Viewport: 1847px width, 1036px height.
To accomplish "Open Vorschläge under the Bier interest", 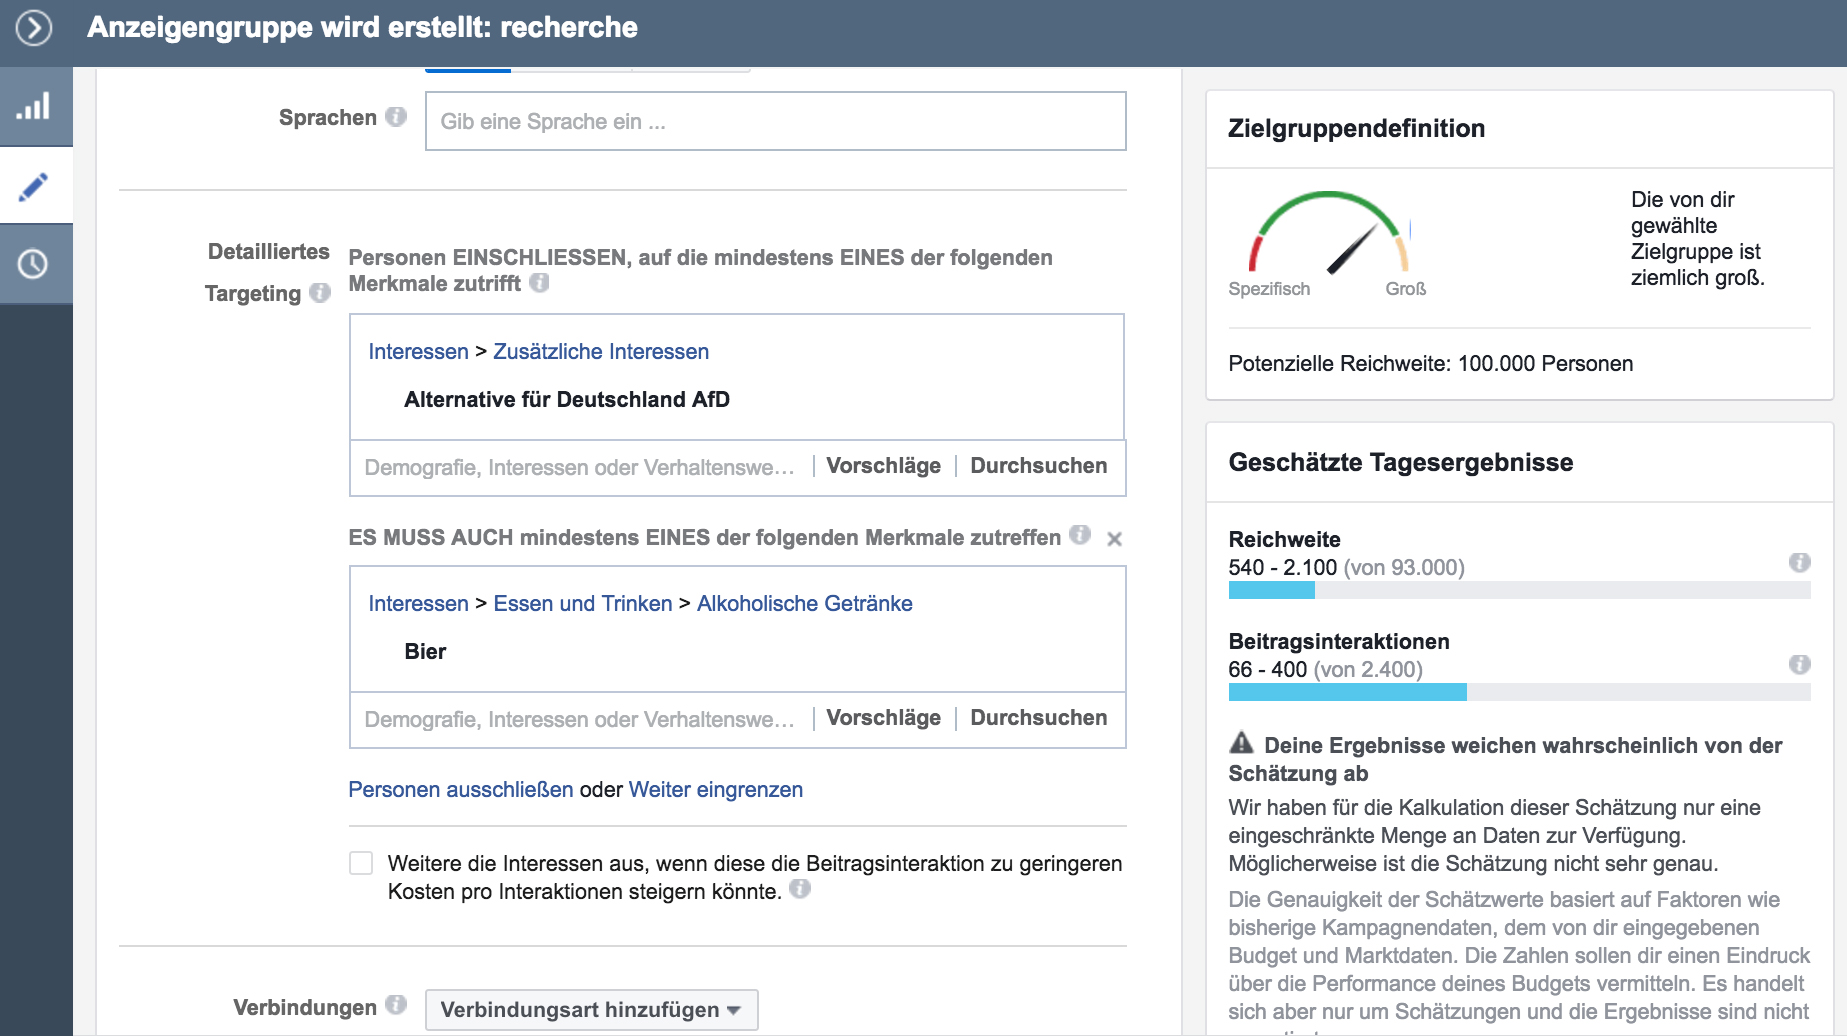I will (x=884, y=718).
